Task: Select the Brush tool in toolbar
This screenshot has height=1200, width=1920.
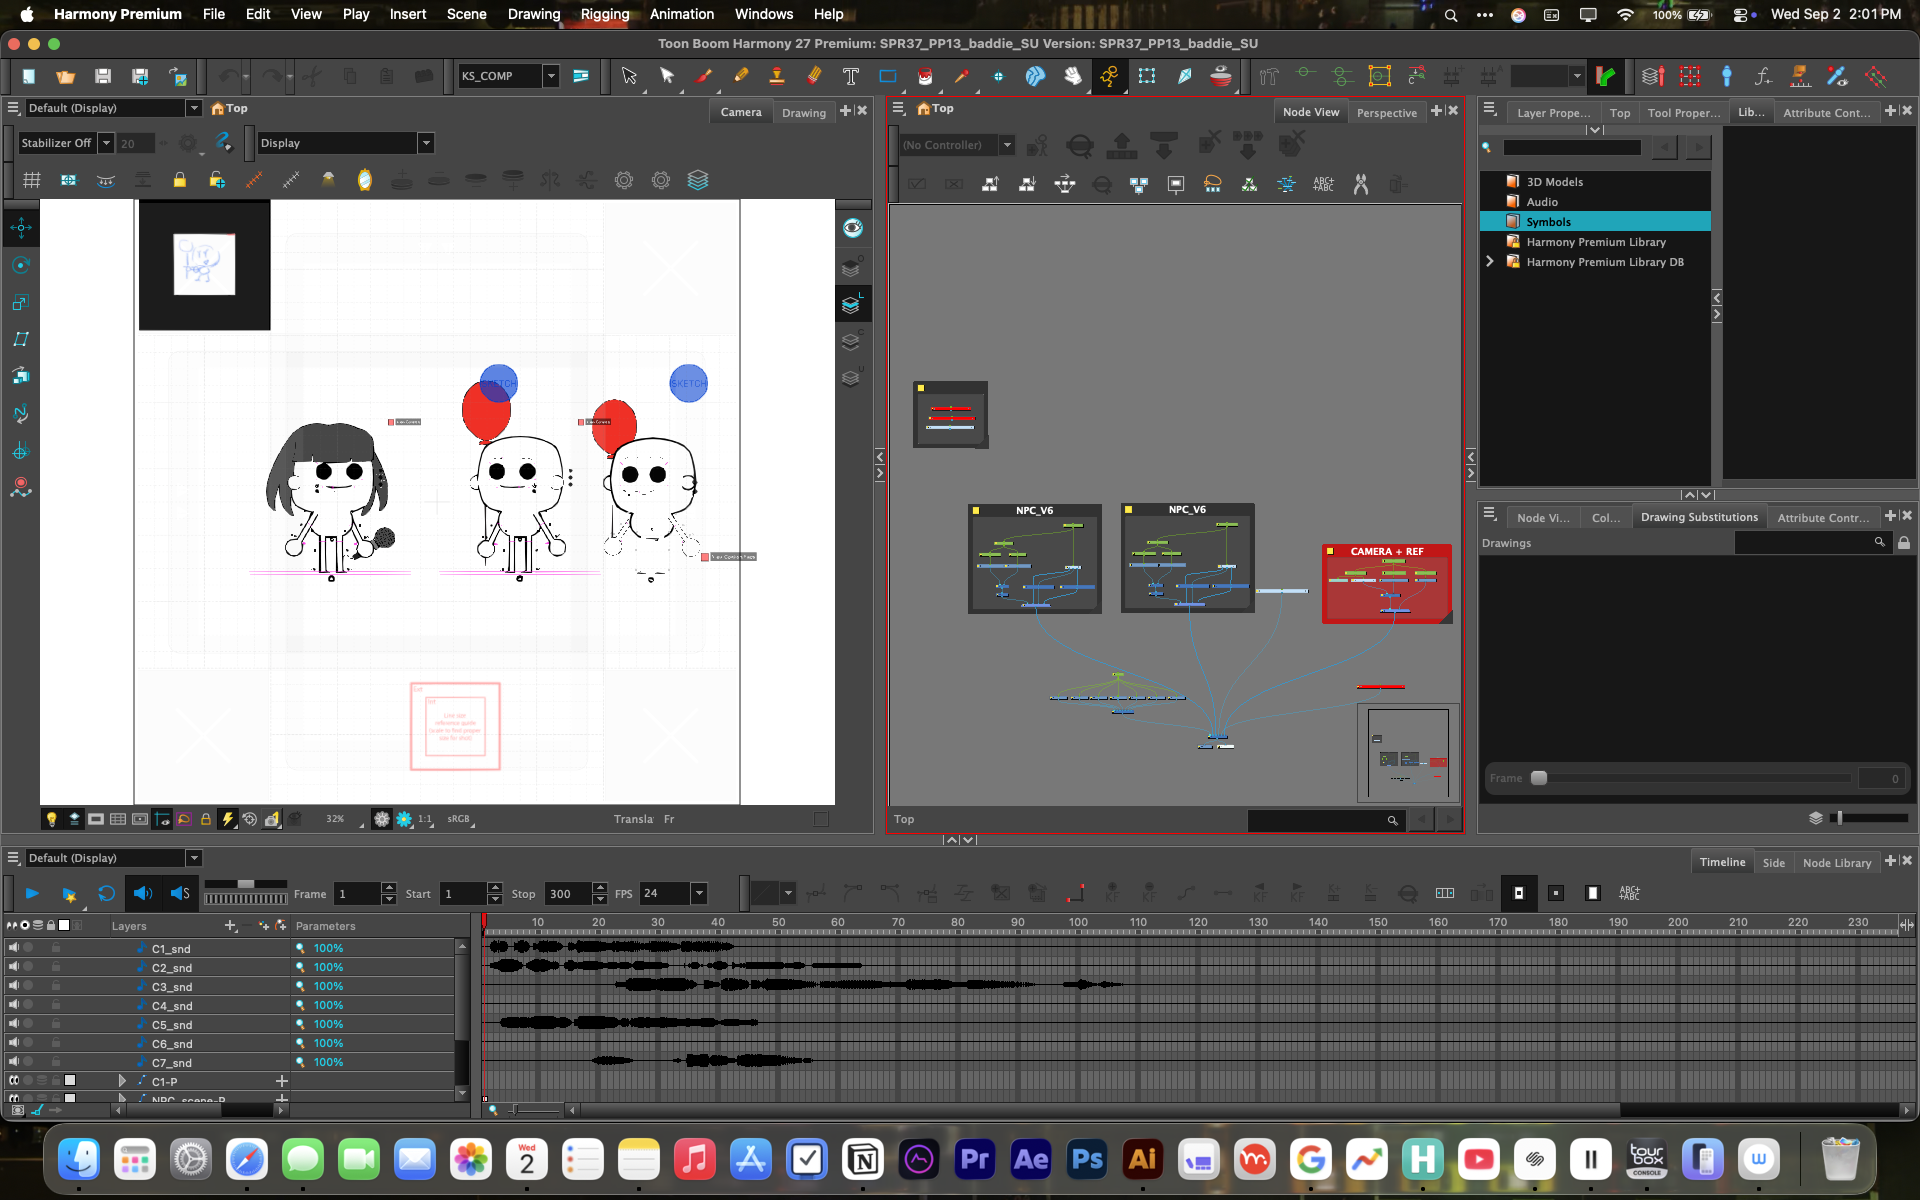Action: 704,76
